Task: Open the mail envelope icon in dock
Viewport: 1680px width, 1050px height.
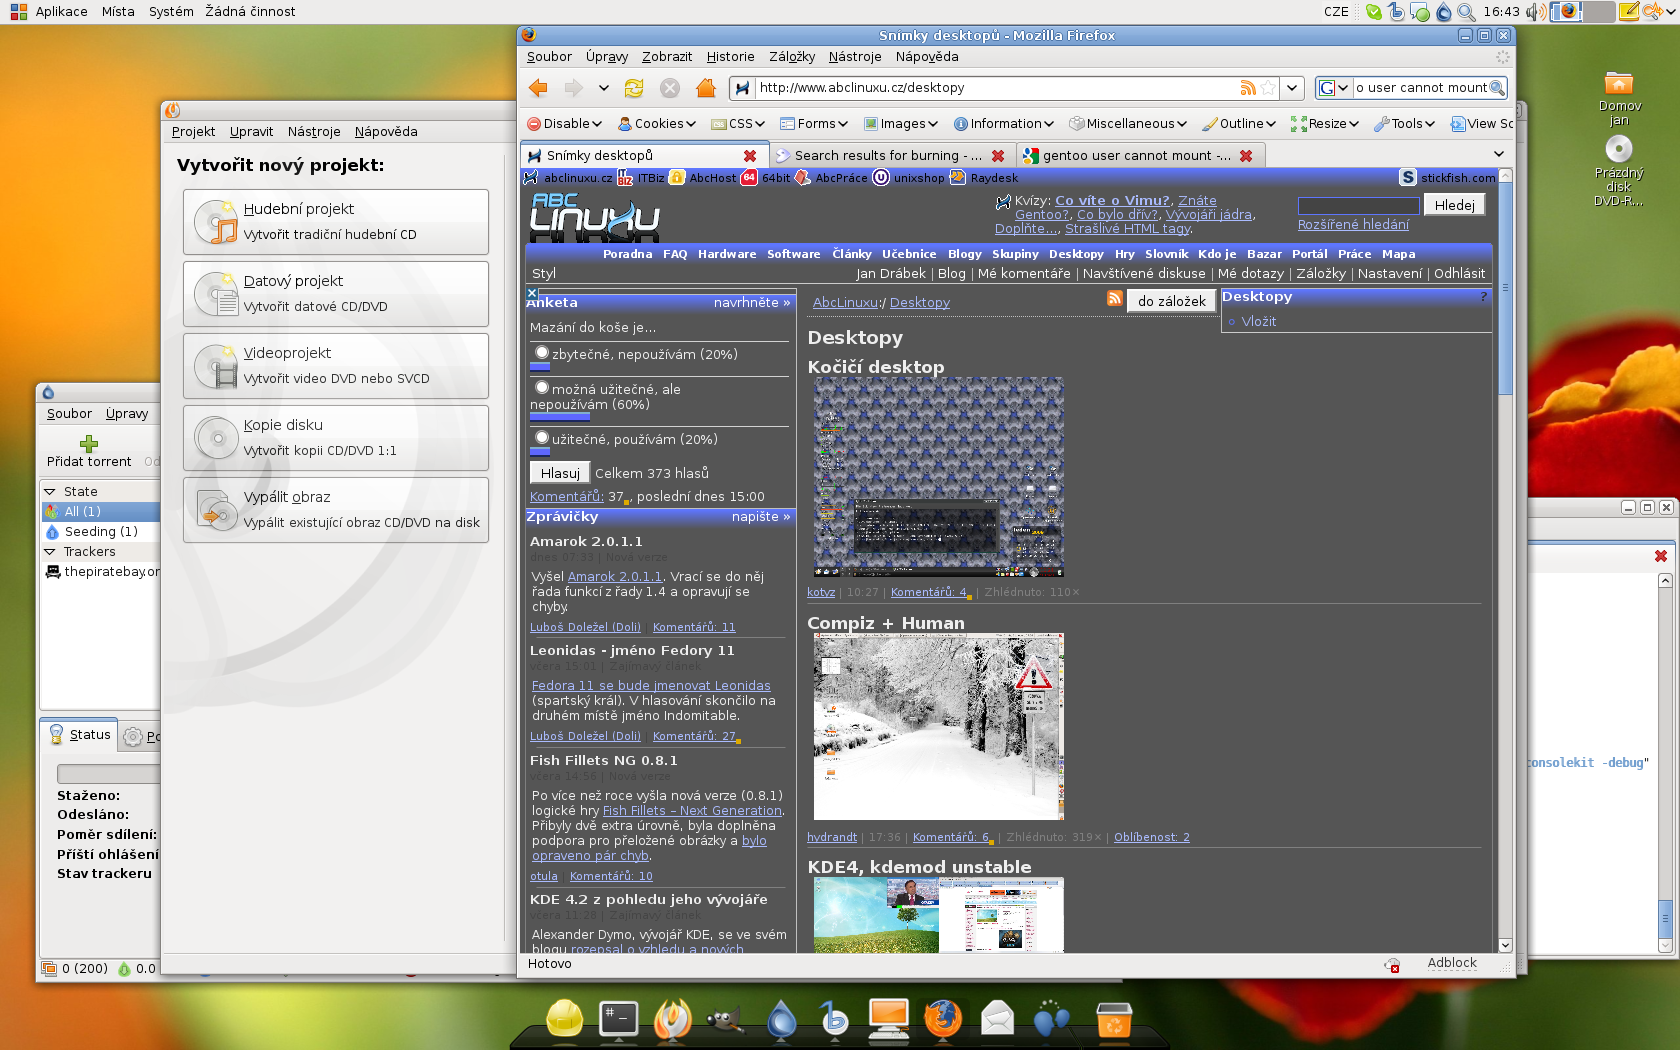Action: [997, 1019]
